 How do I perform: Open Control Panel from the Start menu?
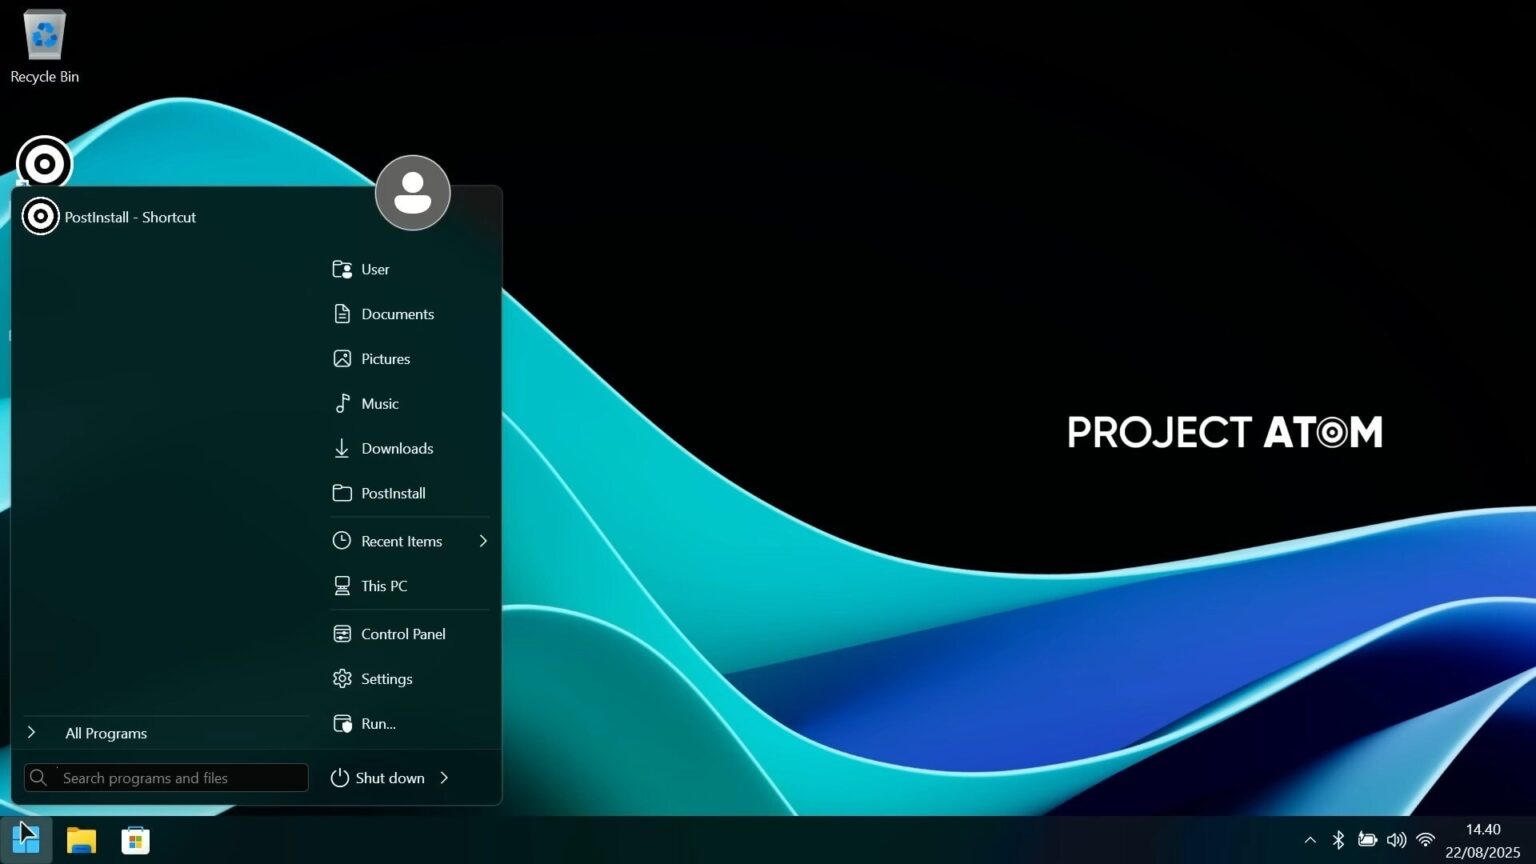(402, 633)
